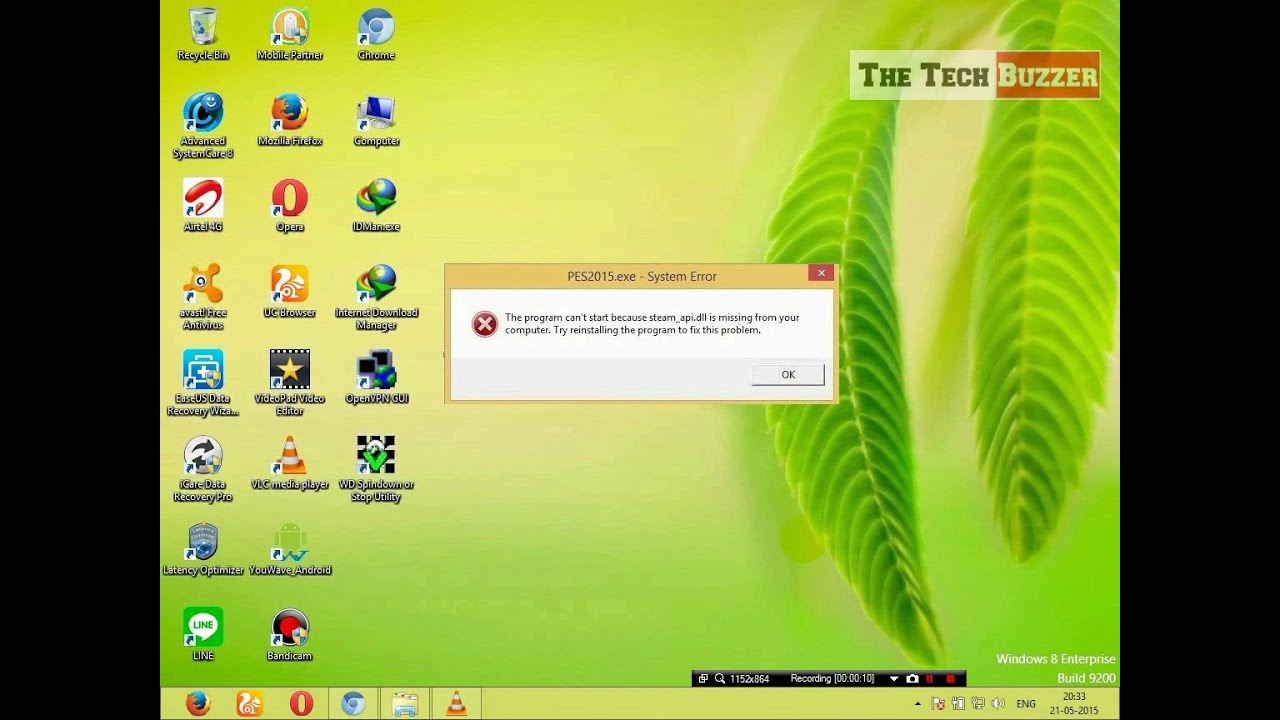The height and width of the screenshot is (720, 1280).
Task: Select the YouWave_Android desktop icon
Action: pyautogui.click(x=290, y=549)
